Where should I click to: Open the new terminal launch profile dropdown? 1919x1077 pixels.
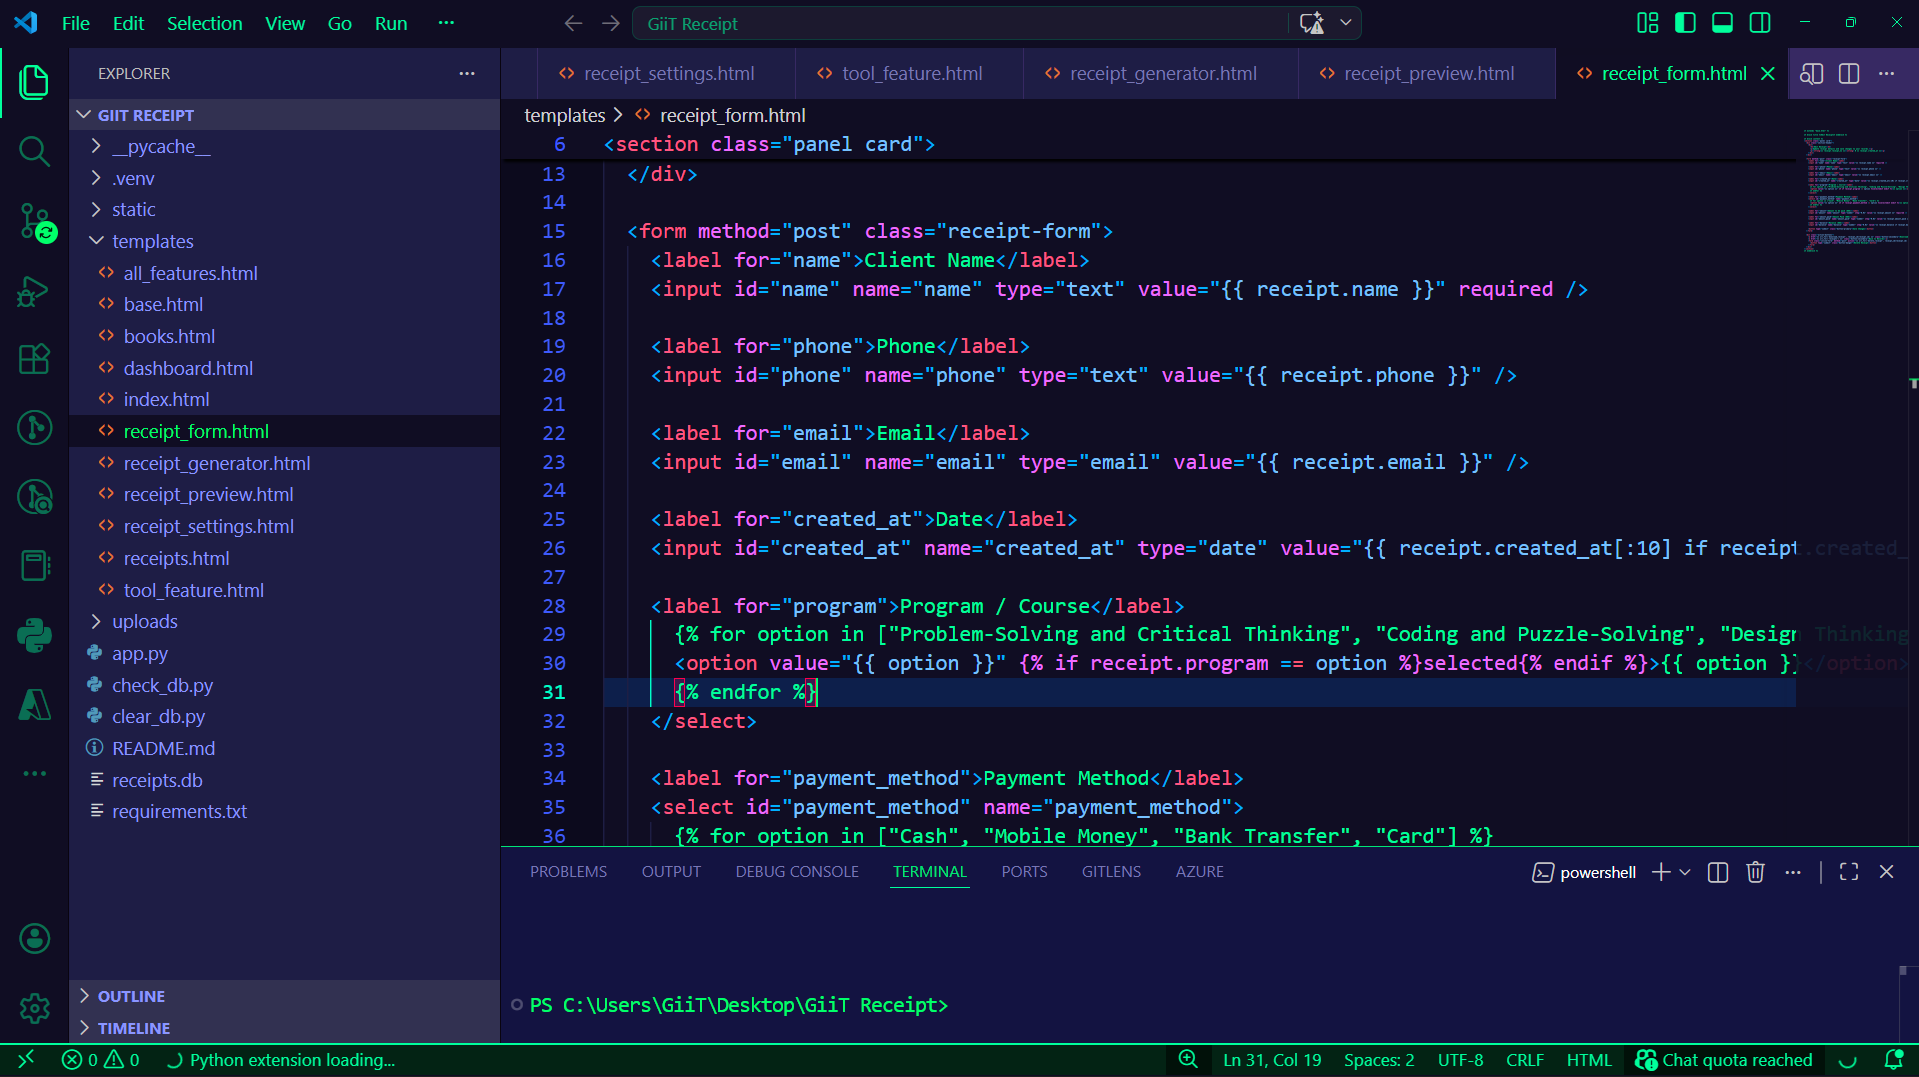(x=1685, y=872)
